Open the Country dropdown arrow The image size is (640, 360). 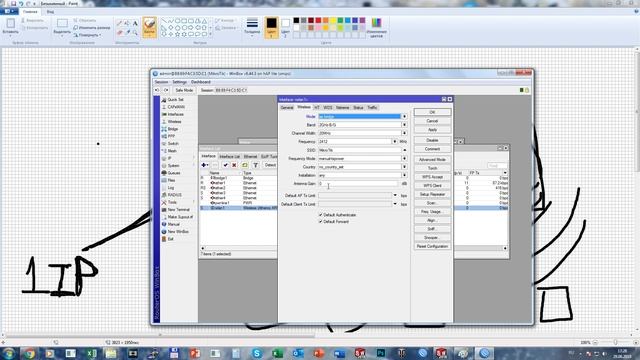[404, 167]
